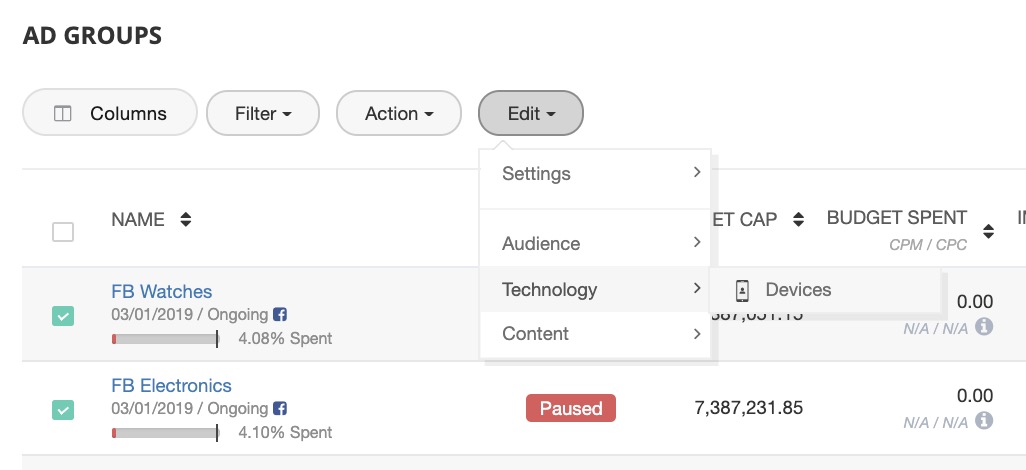Viewport: 1026px width, 470px height.
Task: Select Devices in the Technology submenu
Action: [x=798, y=290]
